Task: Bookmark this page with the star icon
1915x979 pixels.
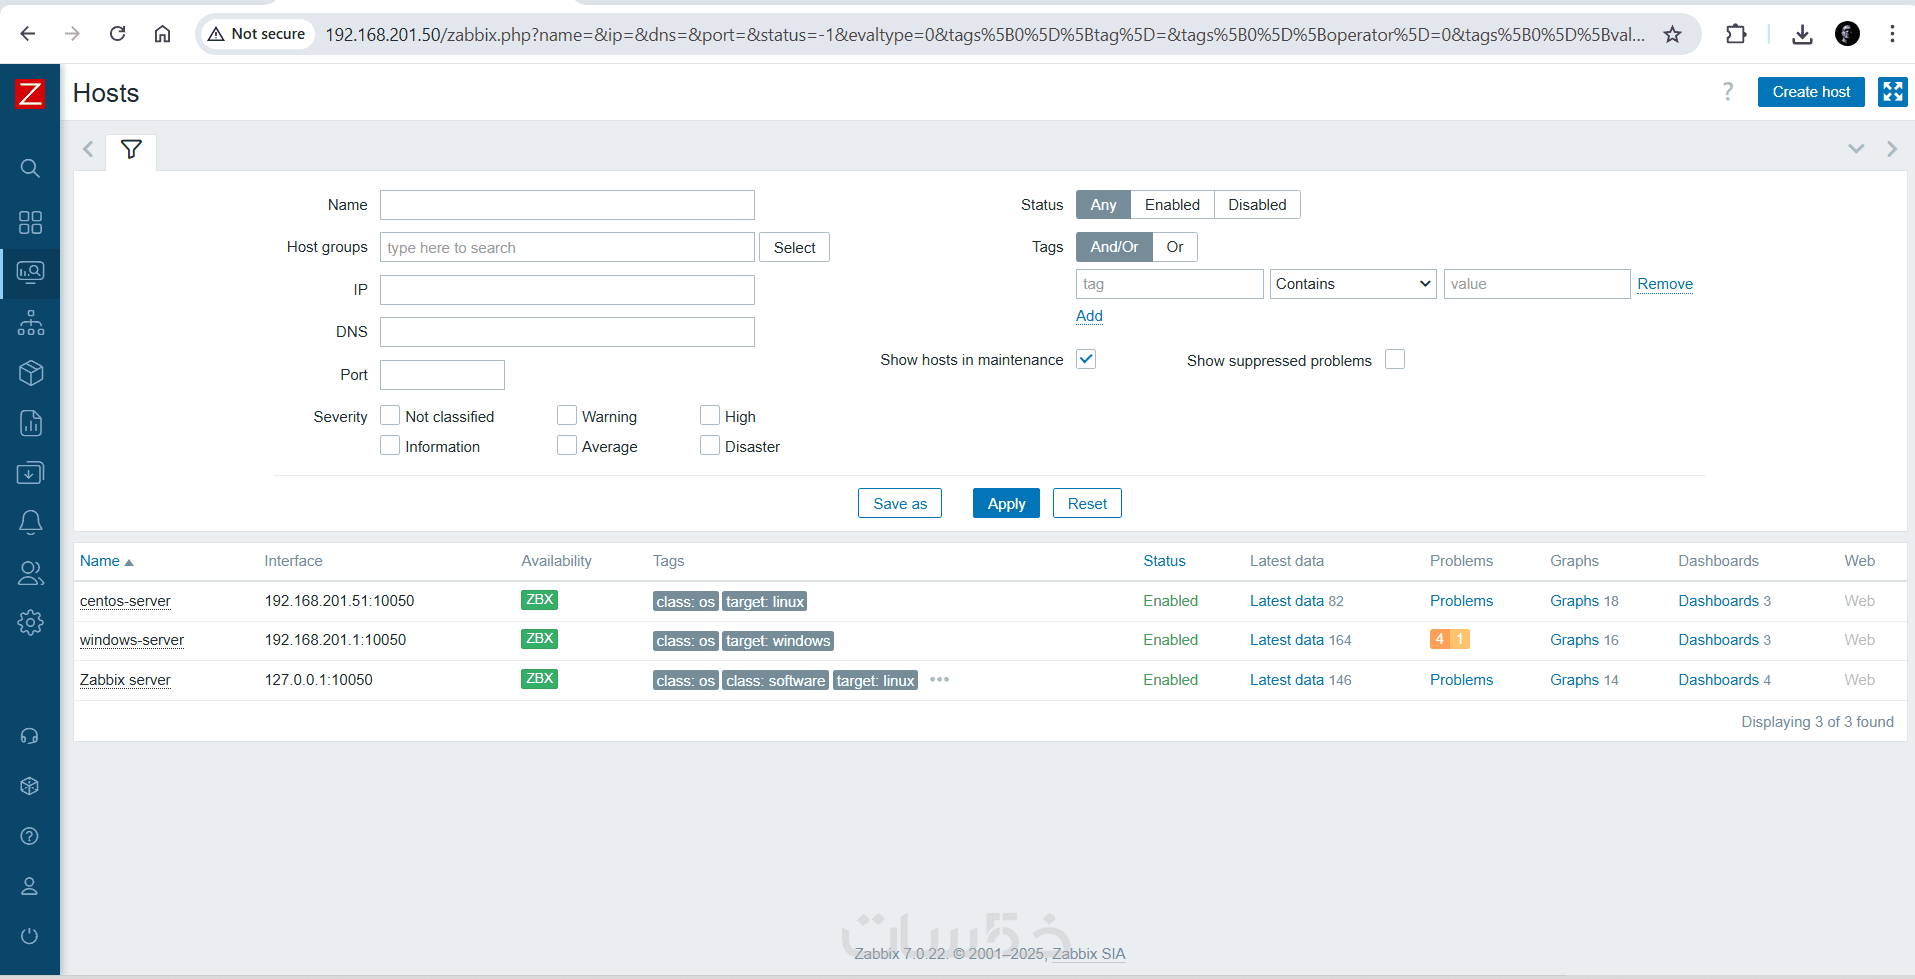Action: [1672, 35]
